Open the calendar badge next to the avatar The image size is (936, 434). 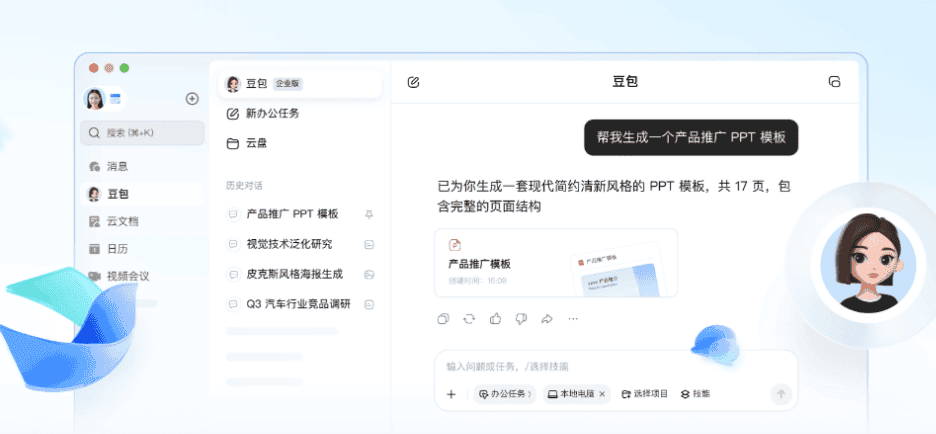point(115,99)
